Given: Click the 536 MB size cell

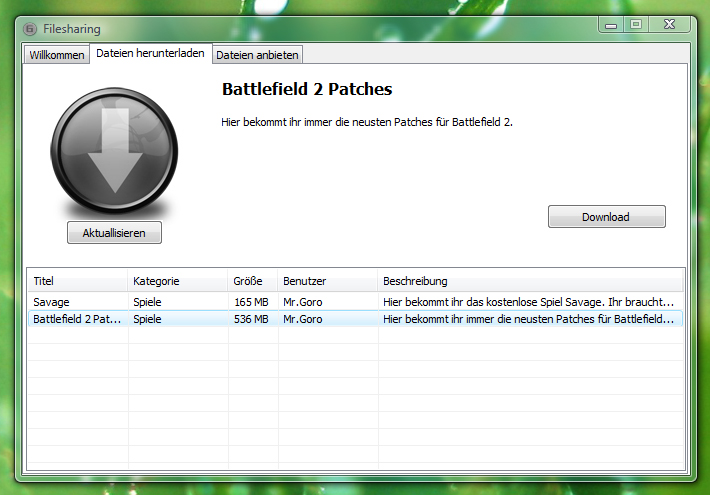Looking at the screenshot, I should click(x=251, y=319).
